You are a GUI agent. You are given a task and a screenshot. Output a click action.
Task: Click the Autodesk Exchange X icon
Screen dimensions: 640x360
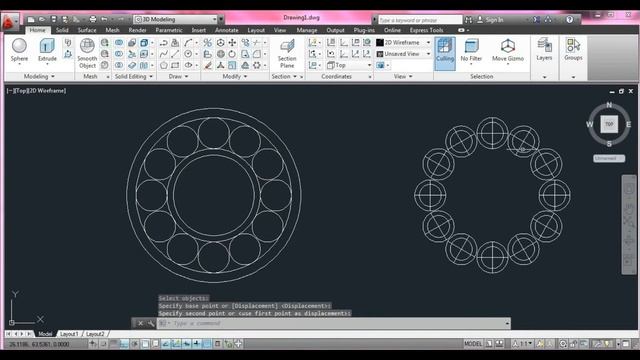tap(537, 20)
